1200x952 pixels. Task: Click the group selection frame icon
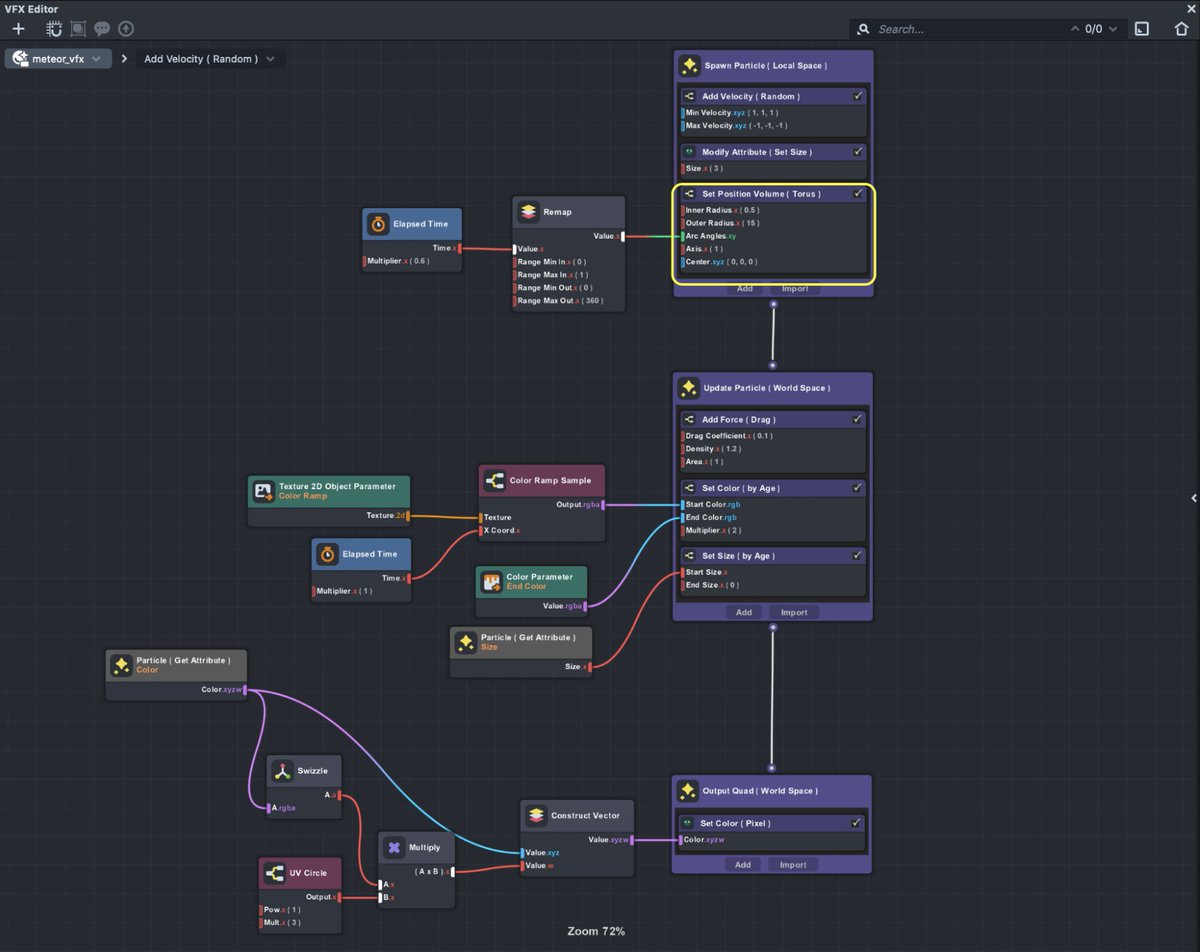pyautogui.click(x=78, y=29)
